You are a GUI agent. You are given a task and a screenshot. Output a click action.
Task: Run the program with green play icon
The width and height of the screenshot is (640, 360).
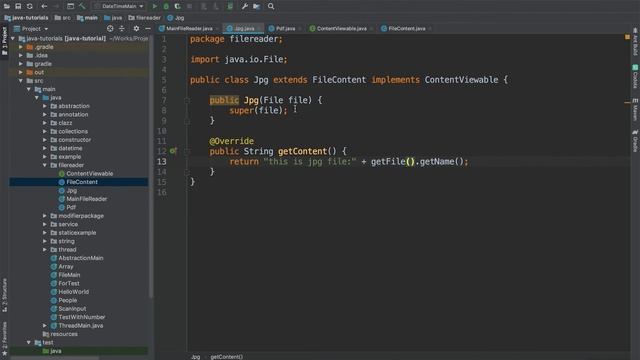click(x=154, y=6)
